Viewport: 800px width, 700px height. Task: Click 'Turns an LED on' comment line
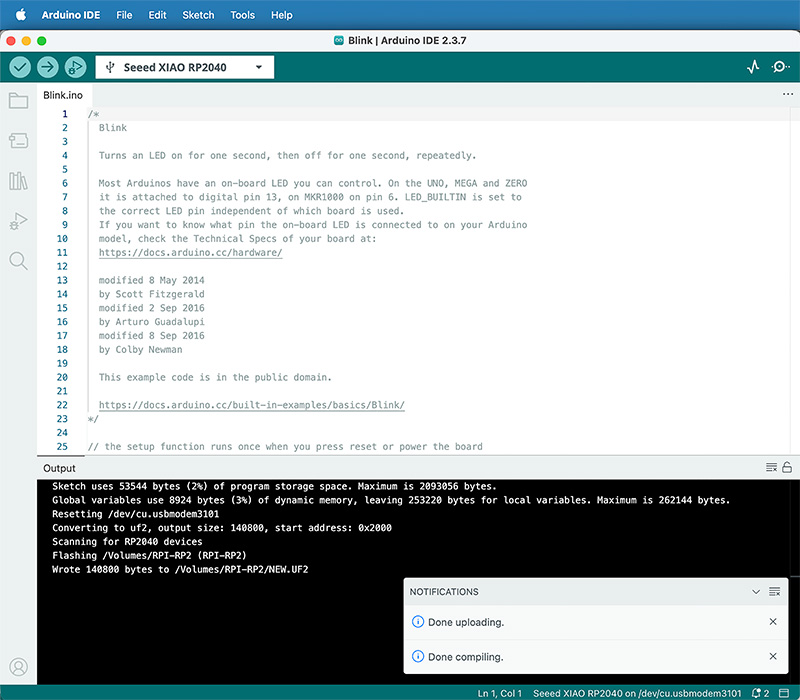click(x=287, y=156)
